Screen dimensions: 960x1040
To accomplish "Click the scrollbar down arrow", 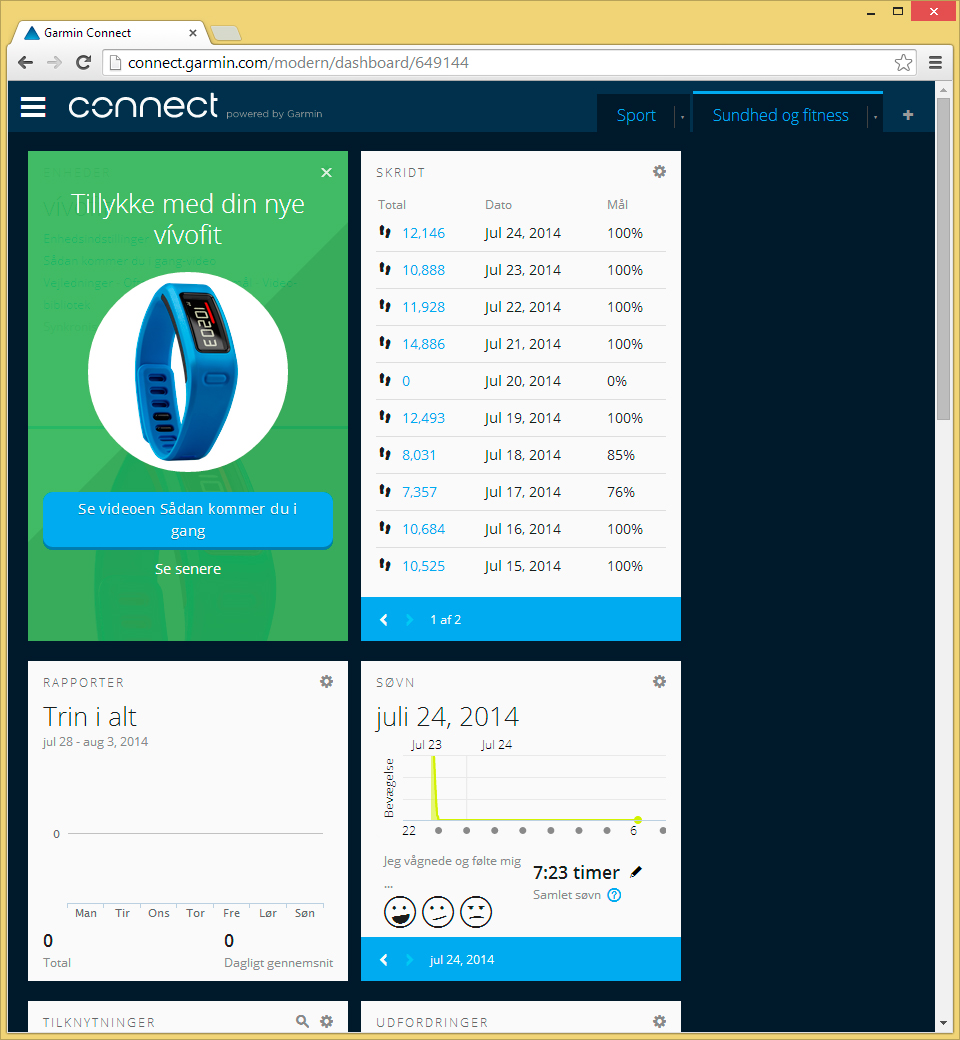I will (x=943, y=1023).
